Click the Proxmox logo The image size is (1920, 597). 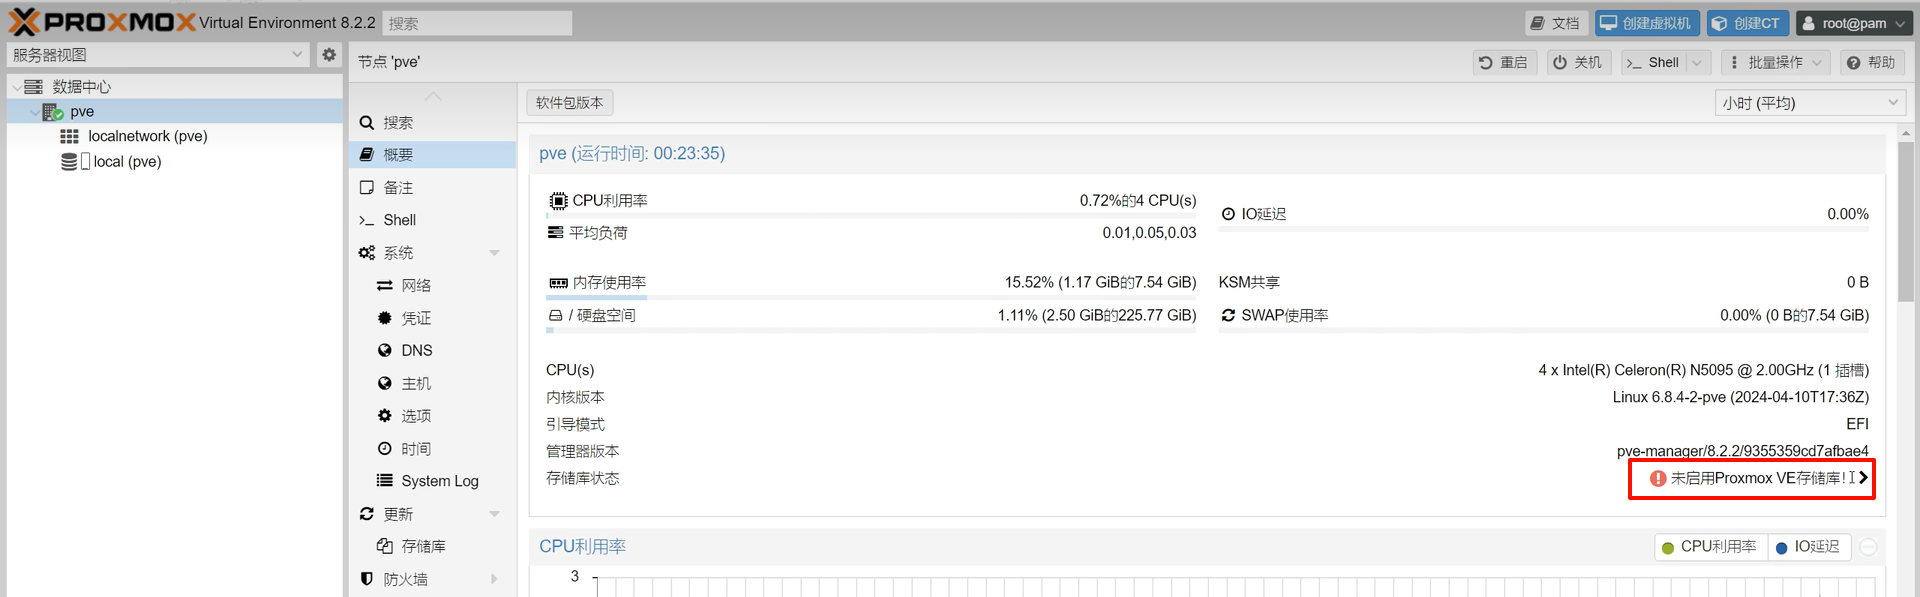pyautogui.click(x=102, y=22)
